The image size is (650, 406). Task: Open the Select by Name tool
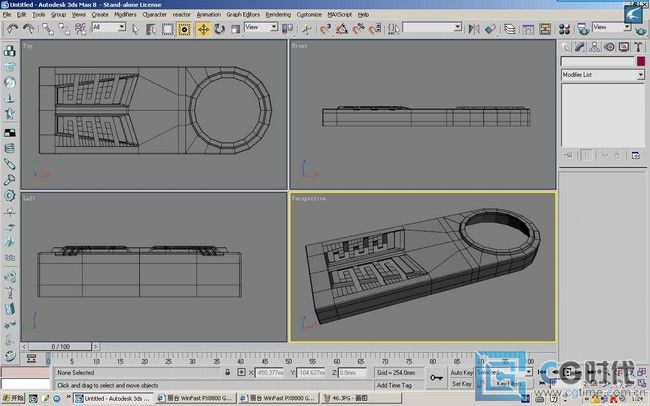(x=151, y=29)
